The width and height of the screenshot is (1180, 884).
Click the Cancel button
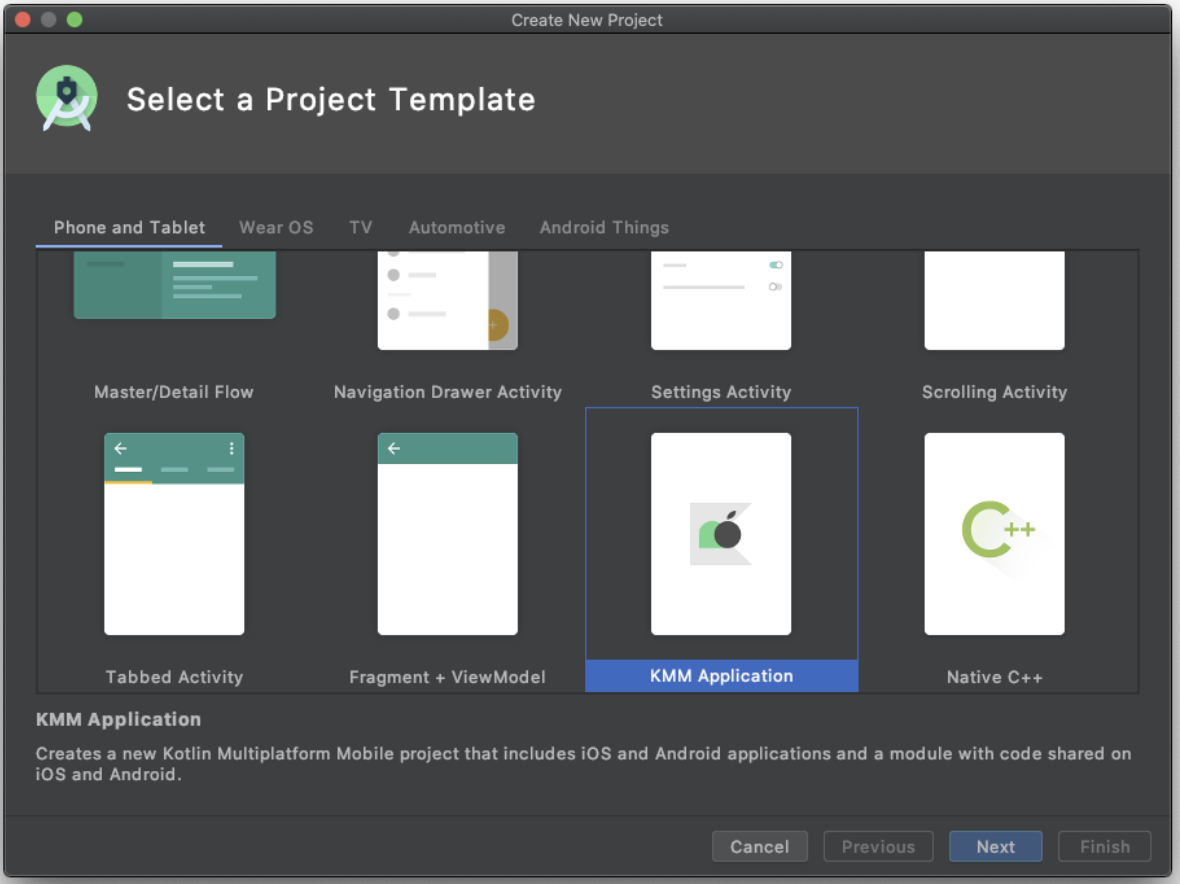(760, 846)
